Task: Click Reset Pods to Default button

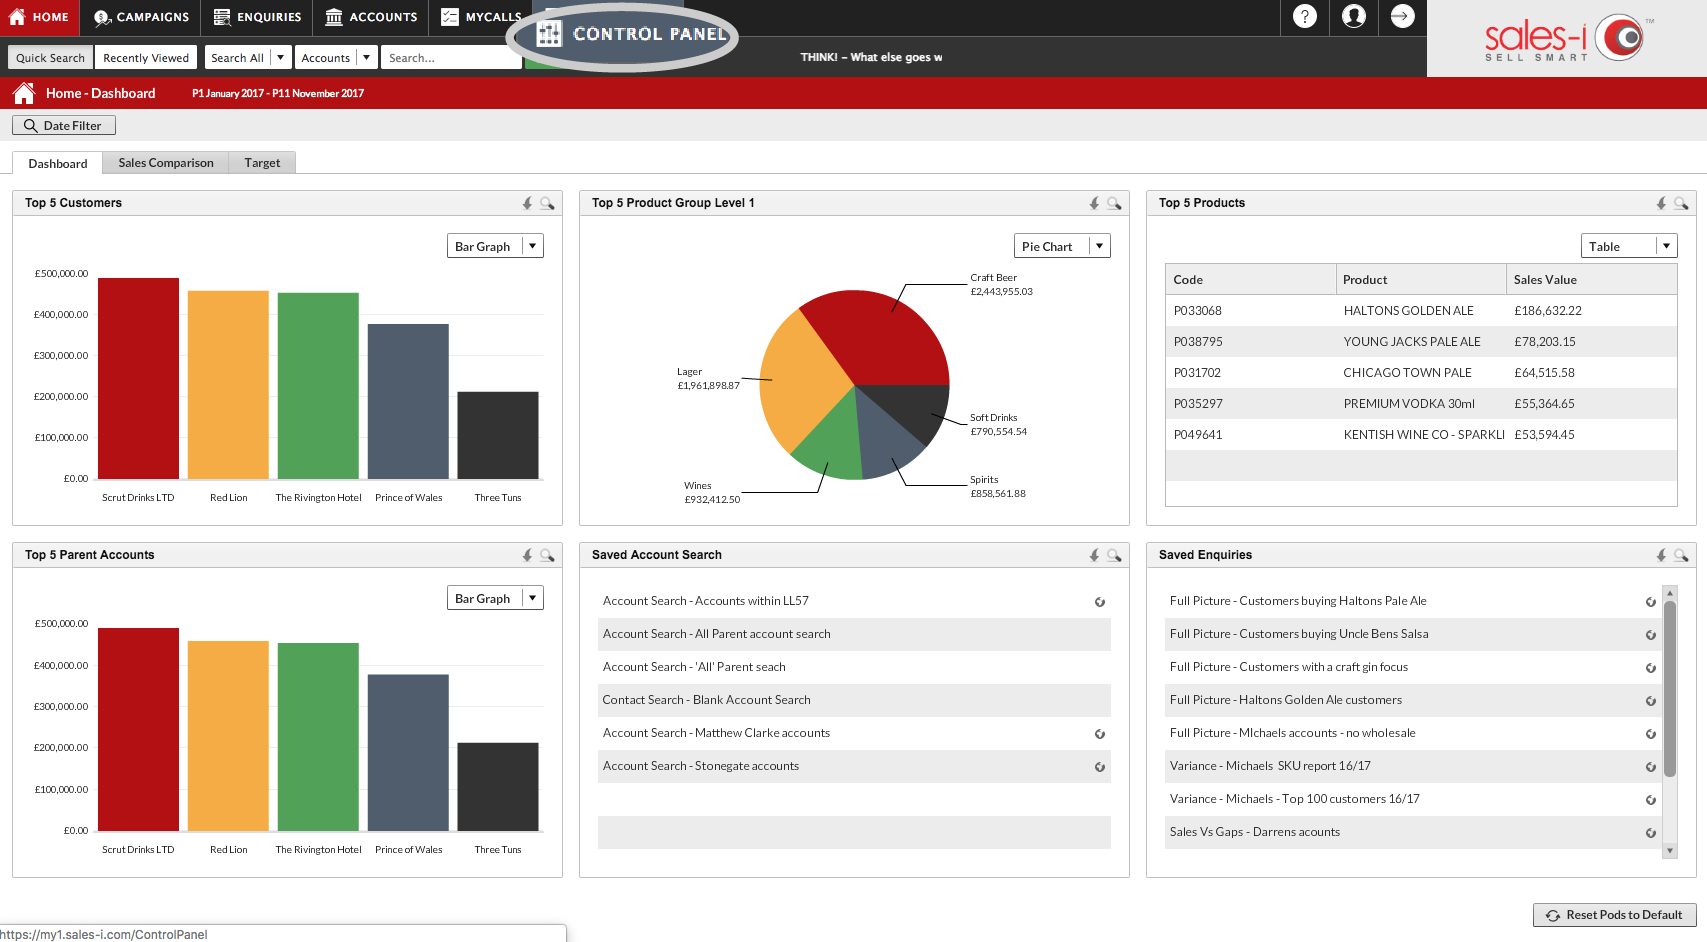Action: pos(1614,915)
